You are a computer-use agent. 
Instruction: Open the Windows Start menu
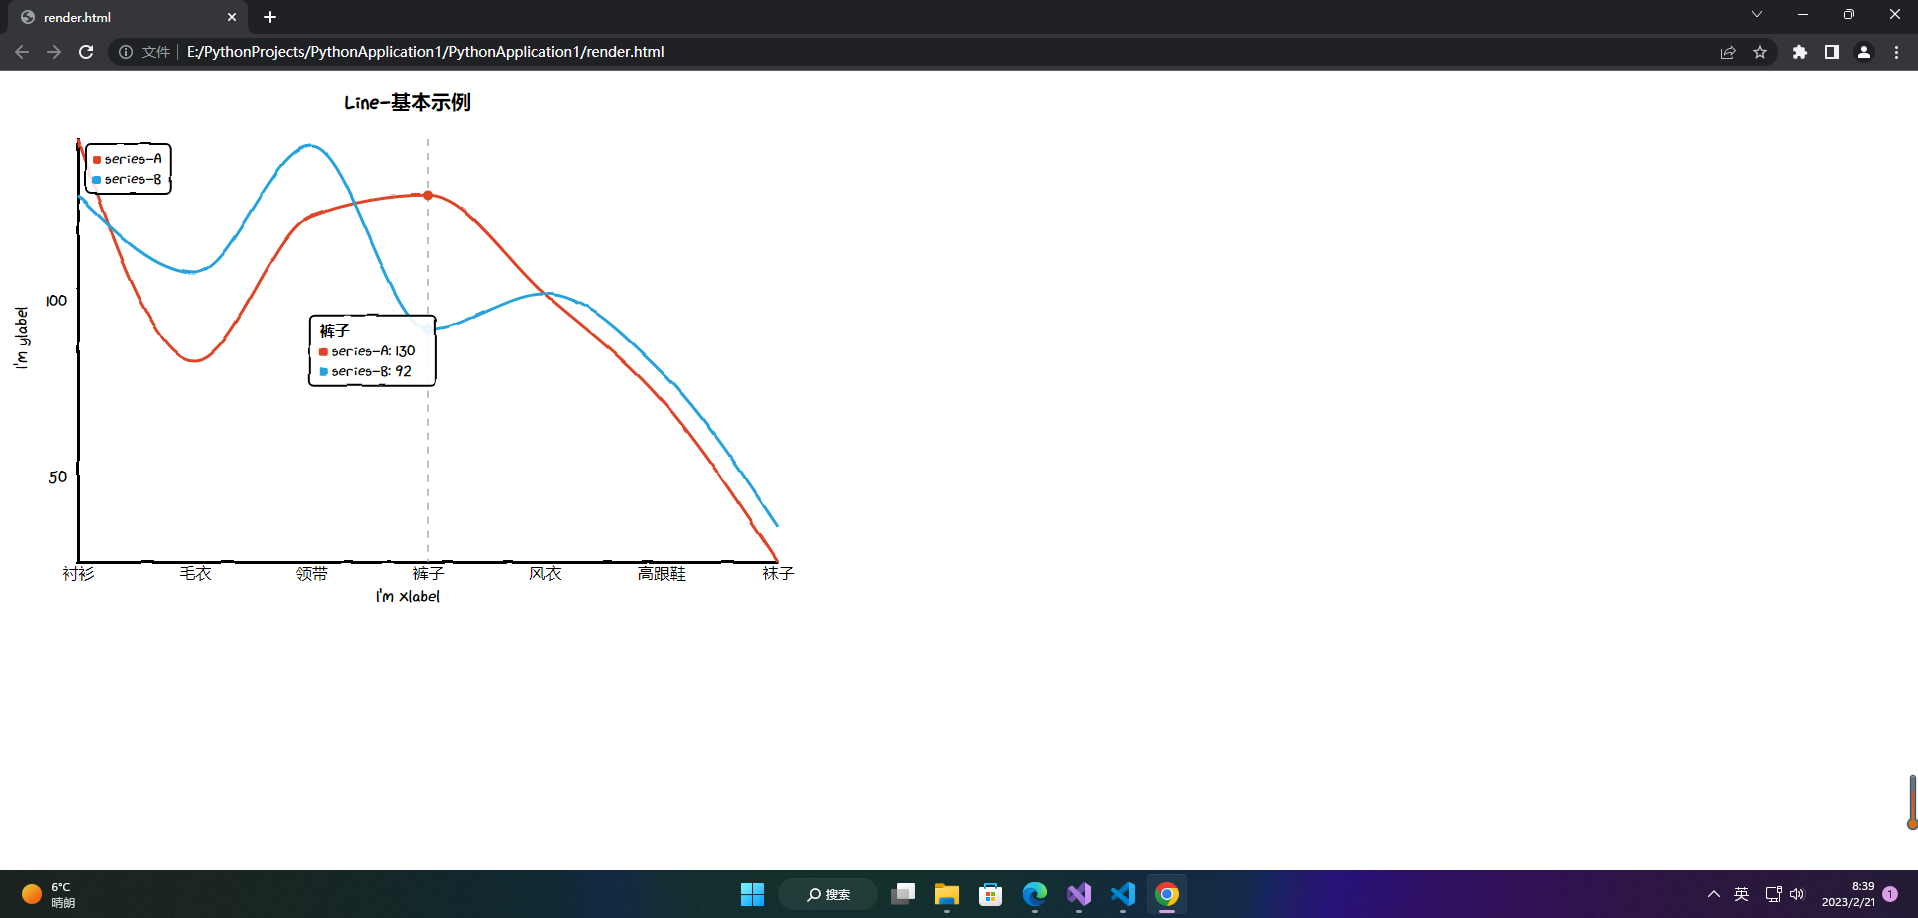(752, 894)
